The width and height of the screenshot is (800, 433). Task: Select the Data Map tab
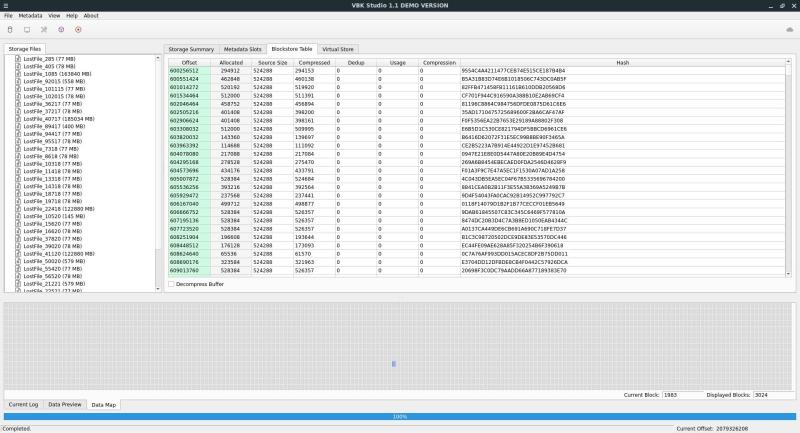pyautogui.click(x=104, y=405)
